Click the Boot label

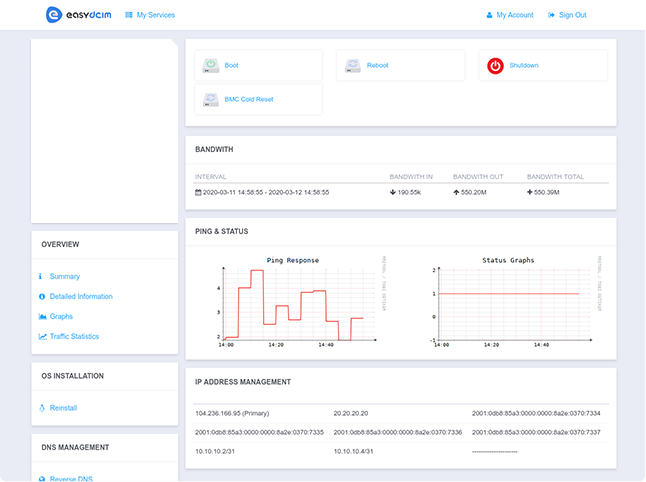coord(232,65)
